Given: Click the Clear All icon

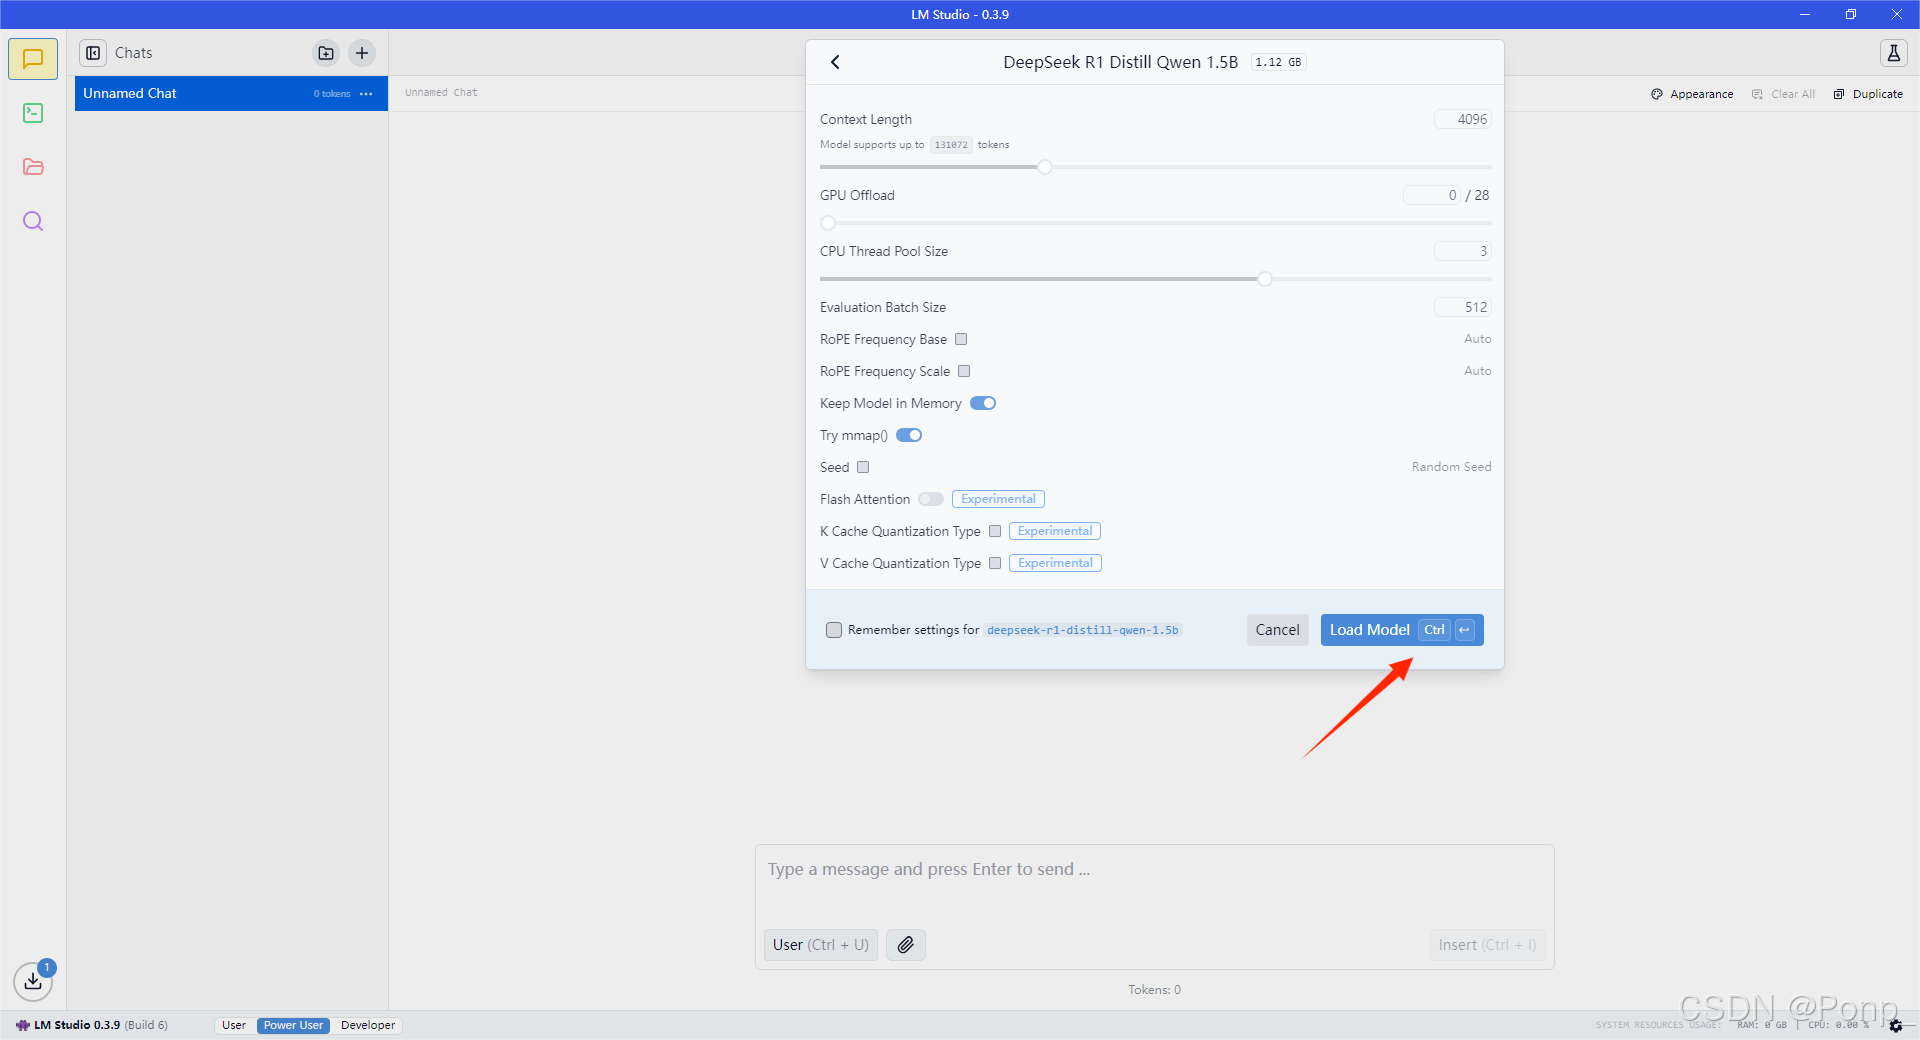Looking at the screenshot, I should pos(1757,94).
